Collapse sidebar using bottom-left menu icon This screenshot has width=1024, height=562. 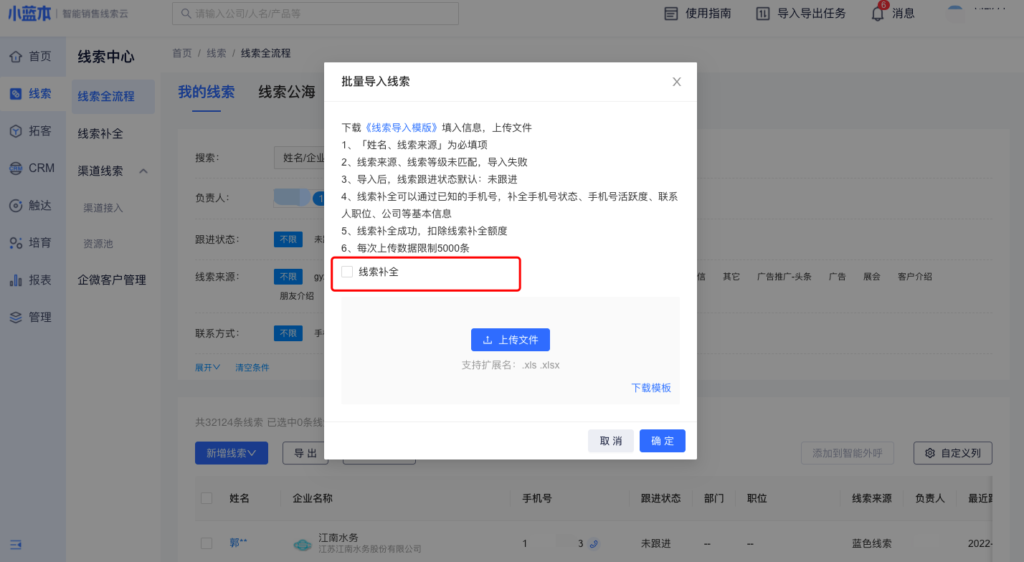tap(16, 544)
